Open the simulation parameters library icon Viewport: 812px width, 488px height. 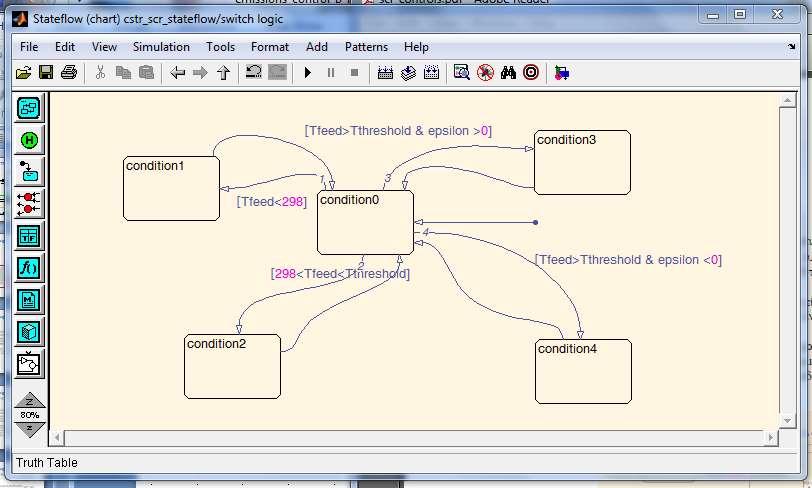[x=385, y=73]
